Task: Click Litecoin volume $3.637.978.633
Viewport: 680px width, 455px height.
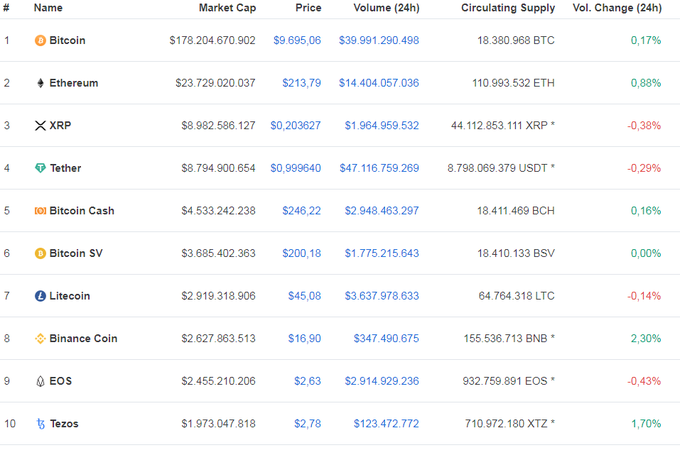Action: (382, 296)
